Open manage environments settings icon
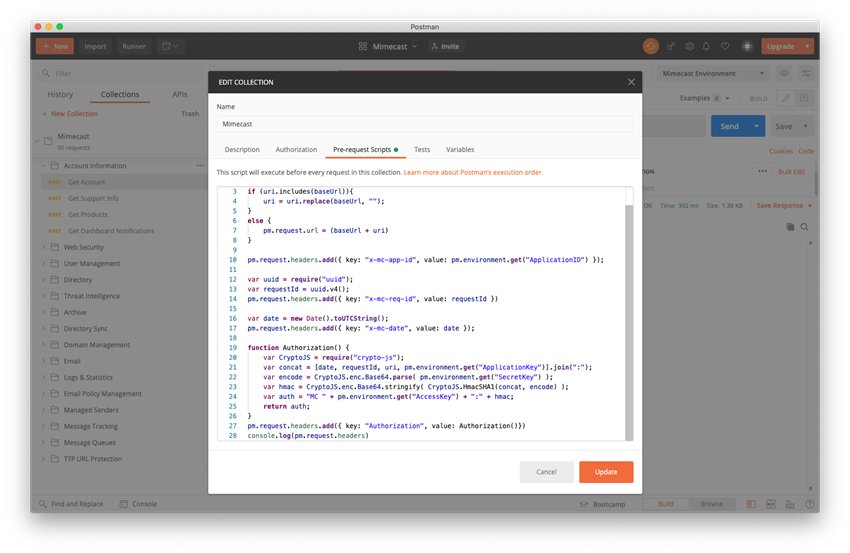 (806, 73)
